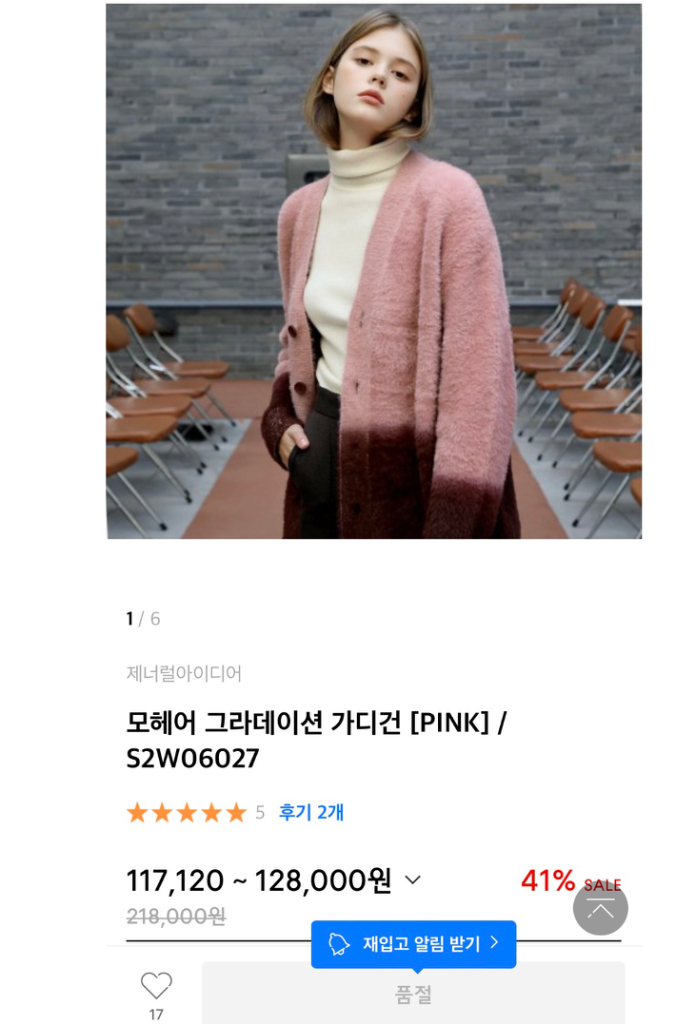695x1024 pixels.
Task: Click the first orange star
Action: click(x=137, y=813)
